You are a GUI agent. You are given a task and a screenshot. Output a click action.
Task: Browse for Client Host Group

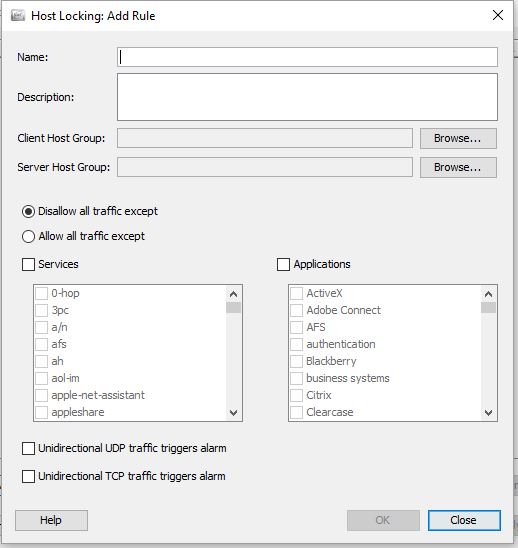coord(458,138)
